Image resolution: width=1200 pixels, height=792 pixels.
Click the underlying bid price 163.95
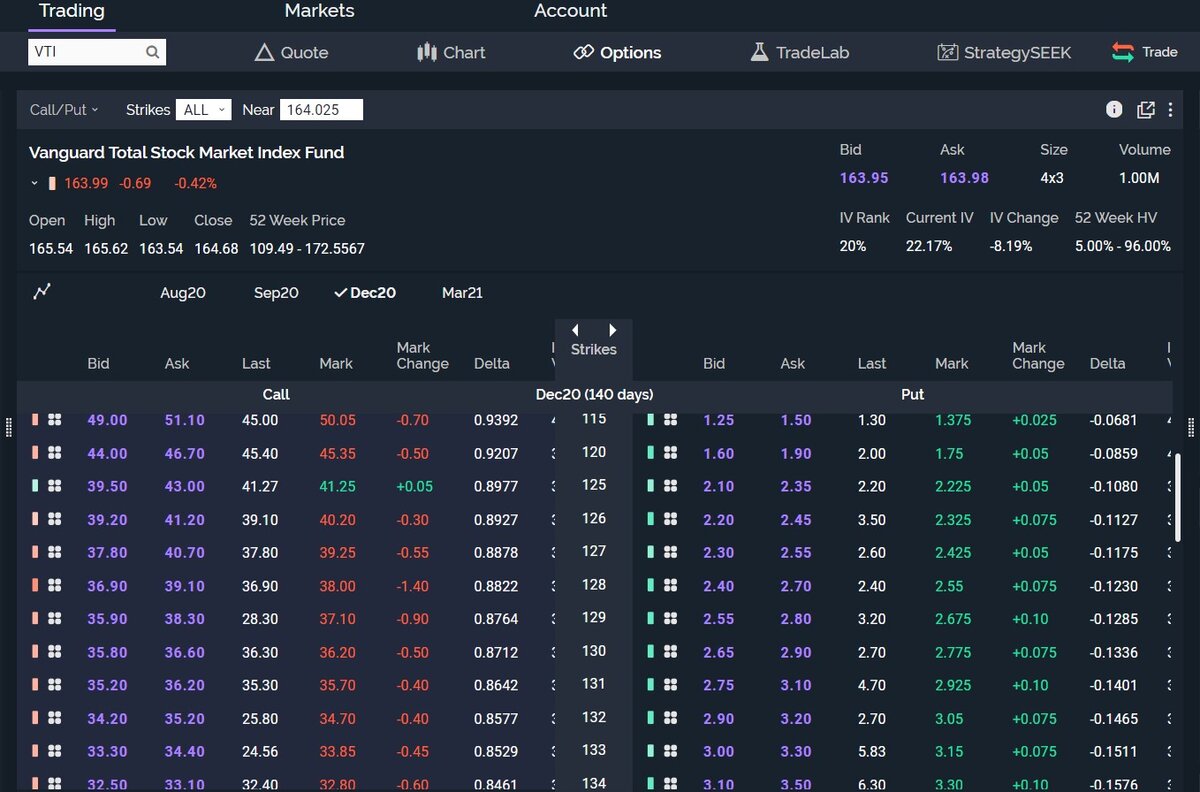click(864, 178)
